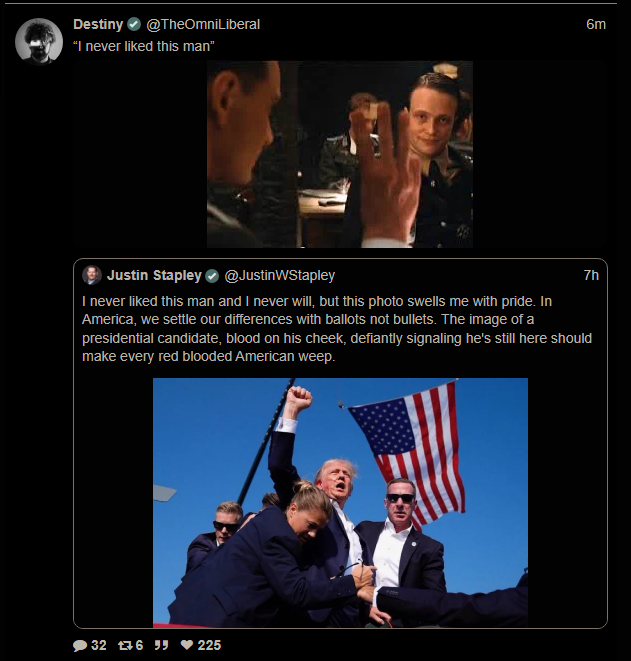Click Destiny's verified checkmark badge
The height and width of the screenshot is (661, 631).
coord(134,24)
